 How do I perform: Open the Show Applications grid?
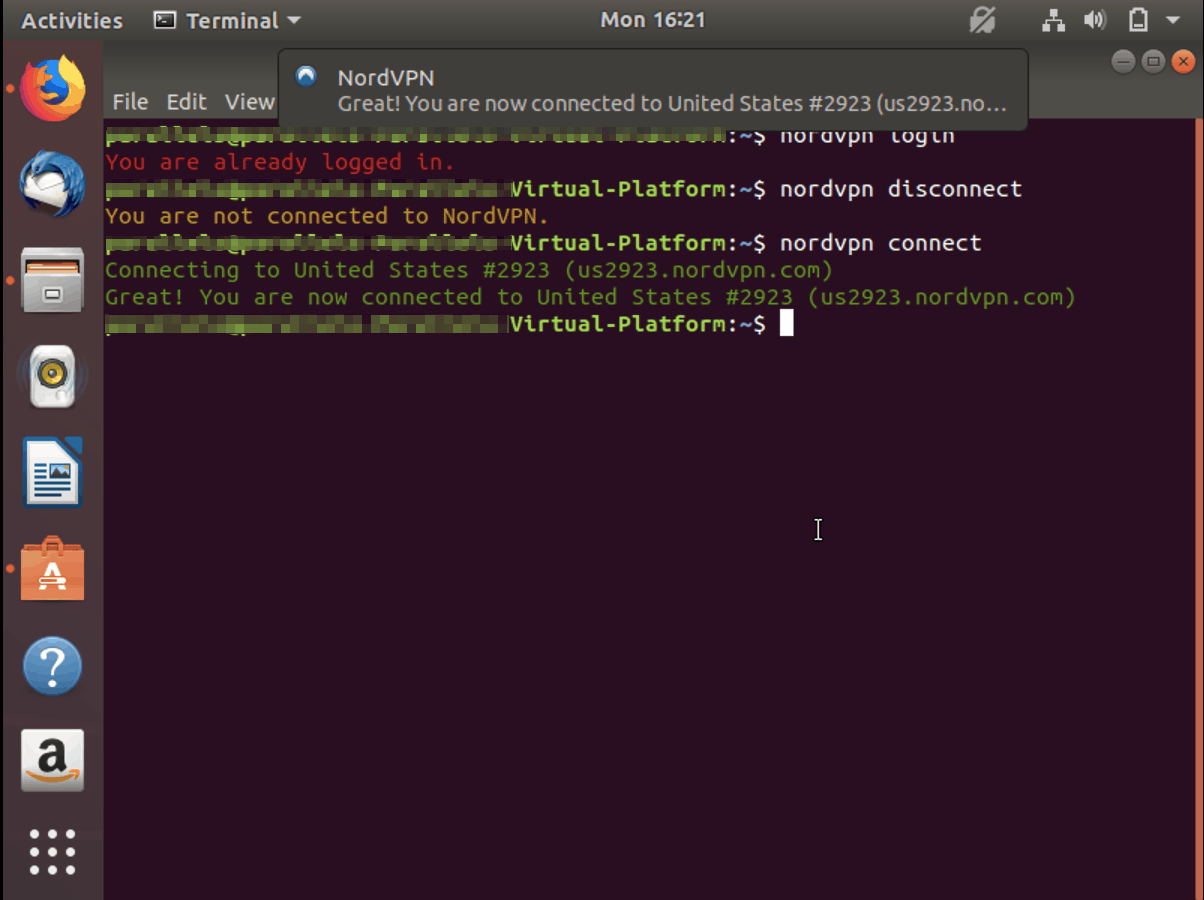coord(52,852)
